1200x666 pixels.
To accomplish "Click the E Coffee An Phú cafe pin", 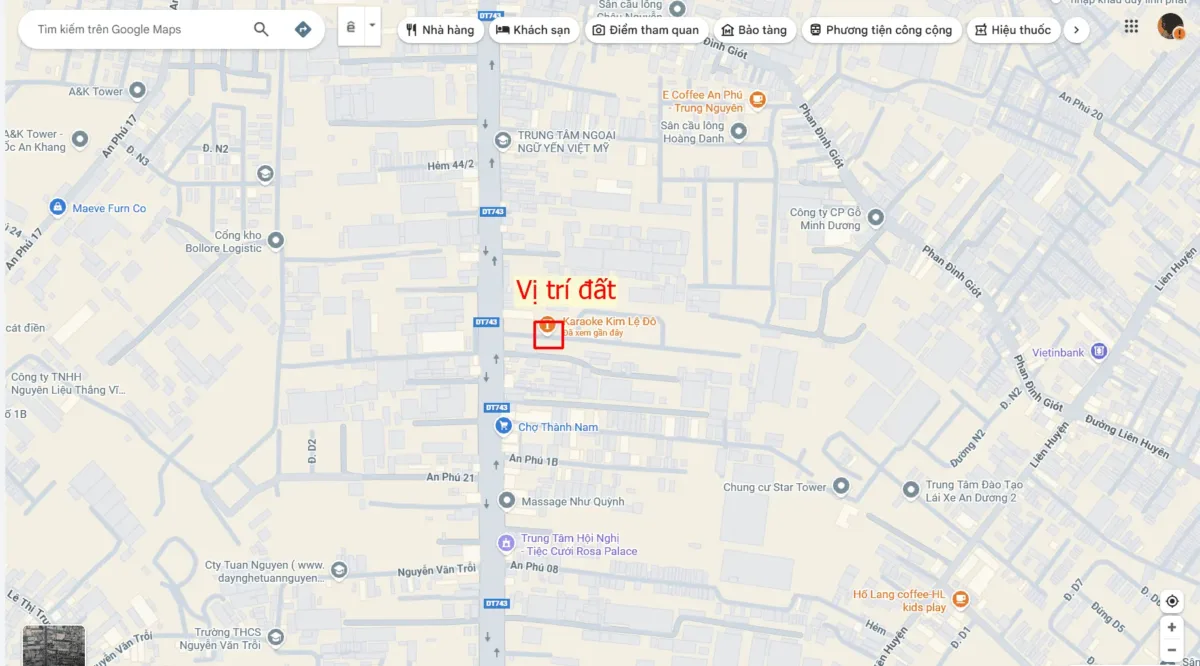I will pyautogui.click(x=758, y=99).
